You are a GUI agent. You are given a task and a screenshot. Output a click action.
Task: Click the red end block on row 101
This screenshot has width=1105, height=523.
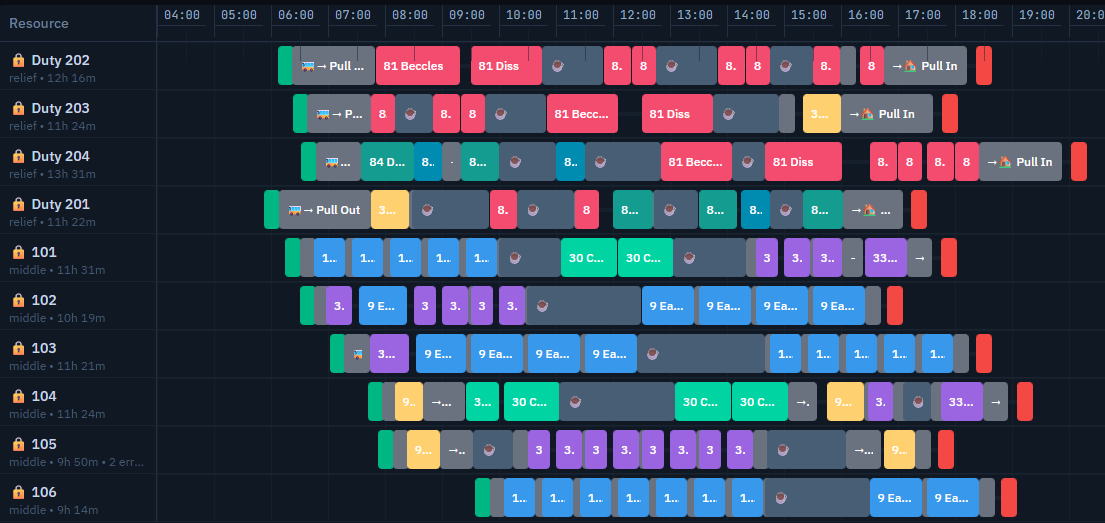(x=948, y=258)
